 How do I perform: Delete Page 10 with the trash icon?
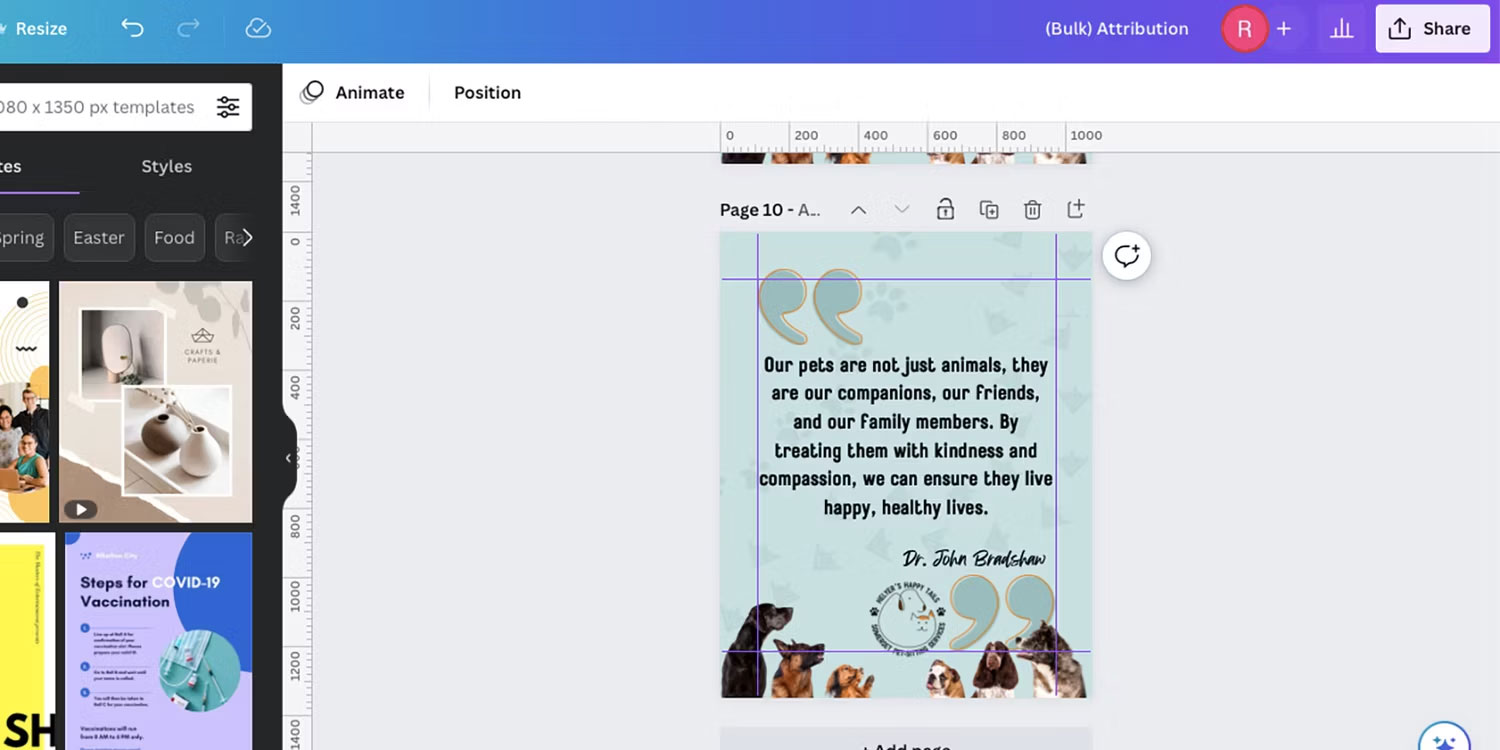point(1032,209)
